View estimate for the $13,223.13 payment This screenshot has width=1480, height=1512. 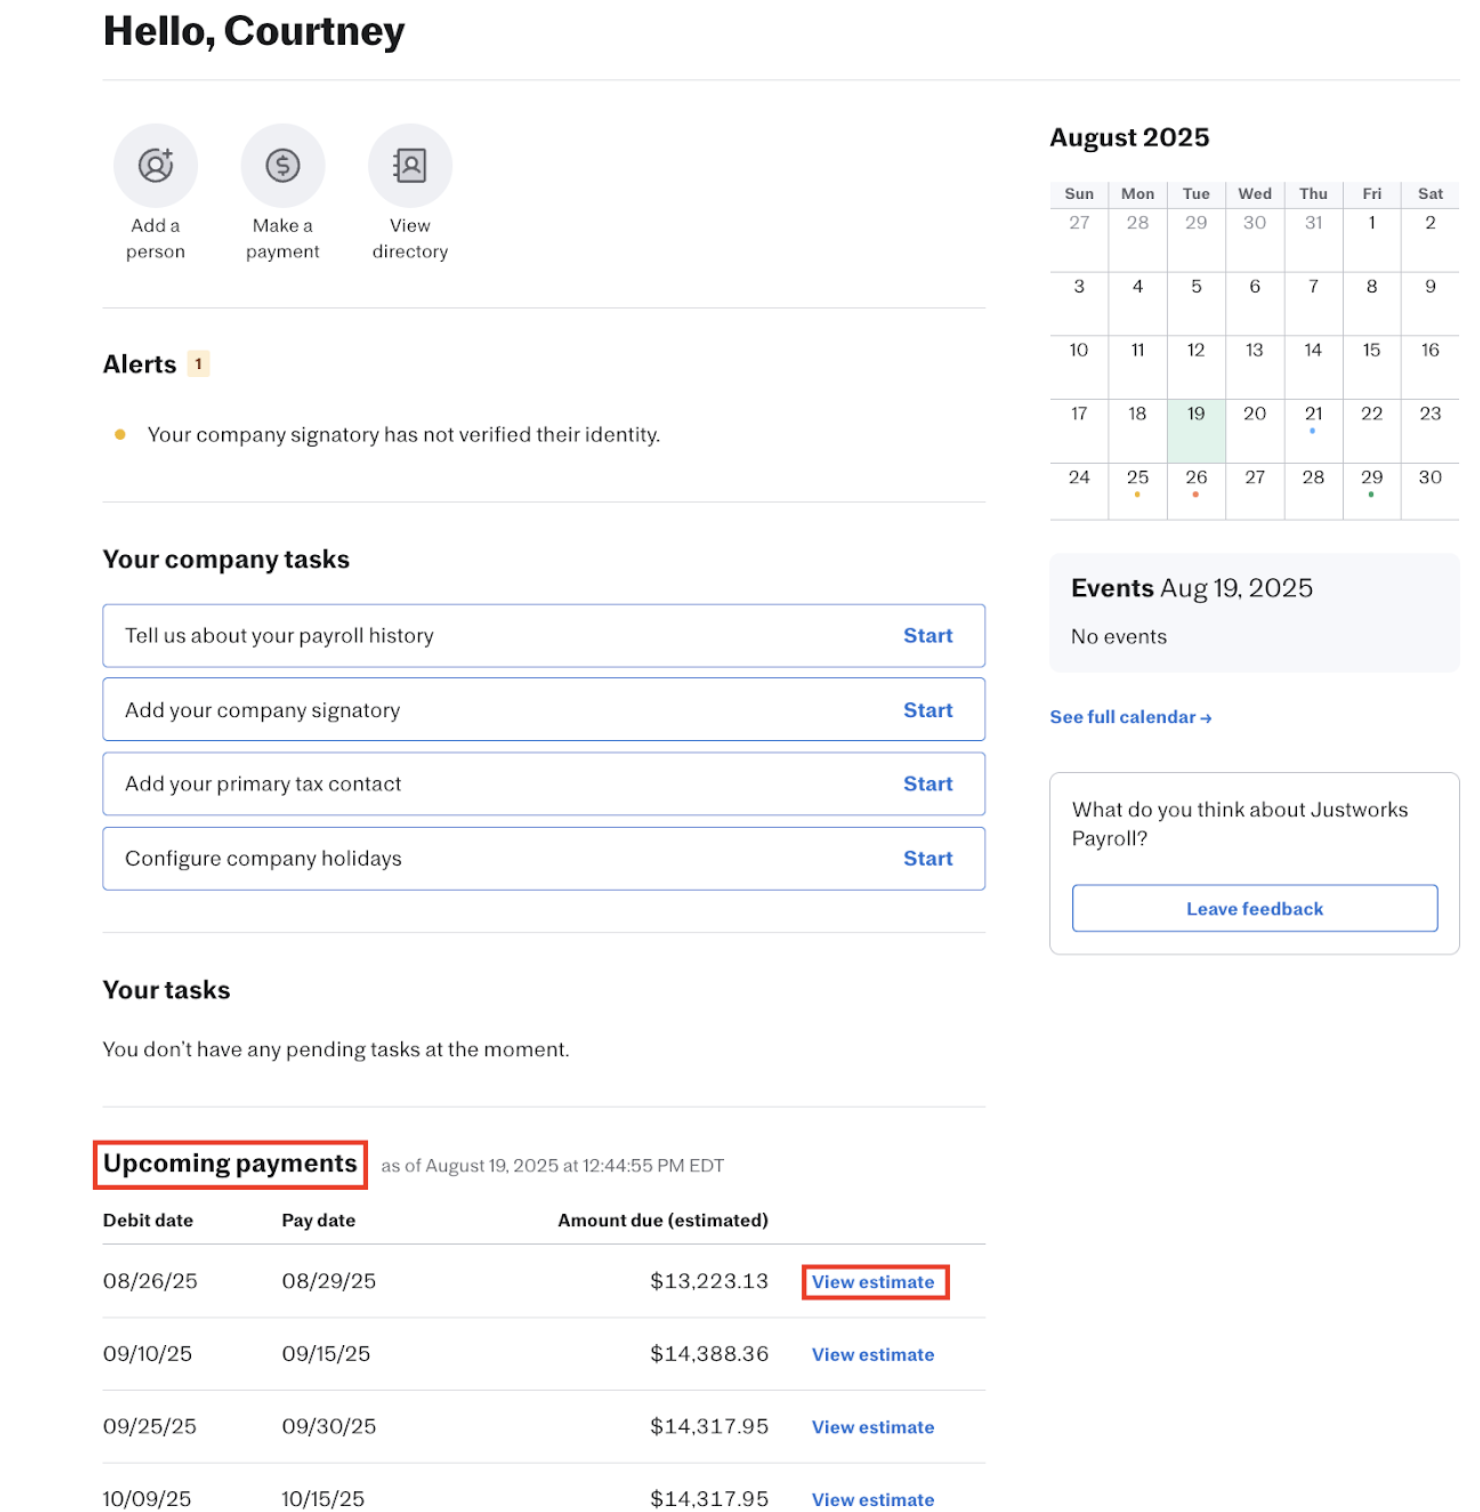click(x=873, y=1282)
